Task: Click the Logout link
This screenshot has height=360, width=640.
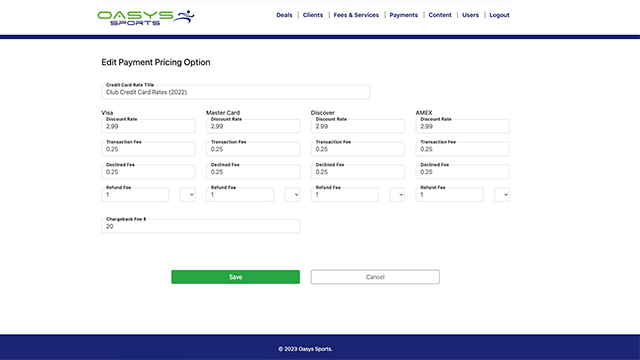Action: point(499,15)
